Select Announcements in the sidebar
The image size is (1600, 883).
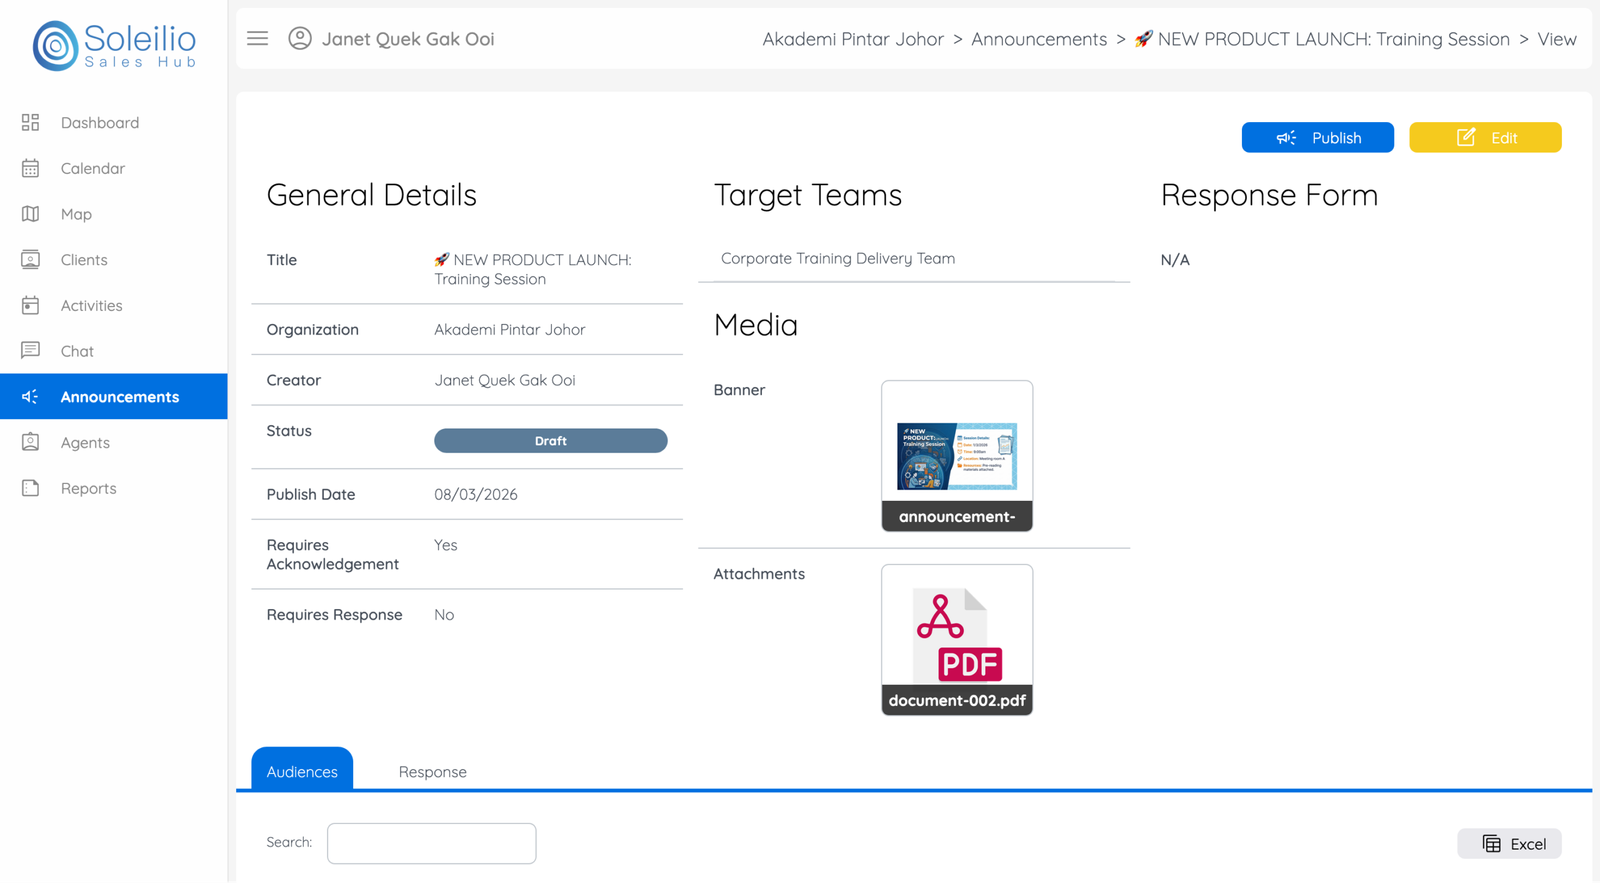pos(119,397)
